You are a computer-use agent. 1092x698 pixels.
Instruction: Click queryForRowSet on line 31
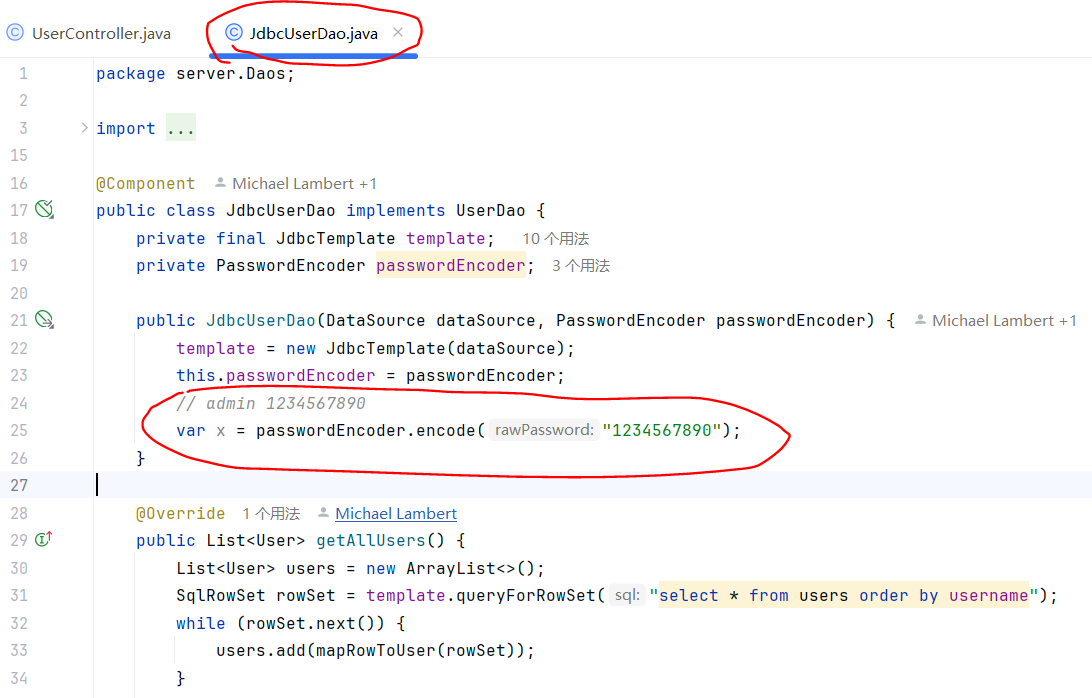click(525, 596)
